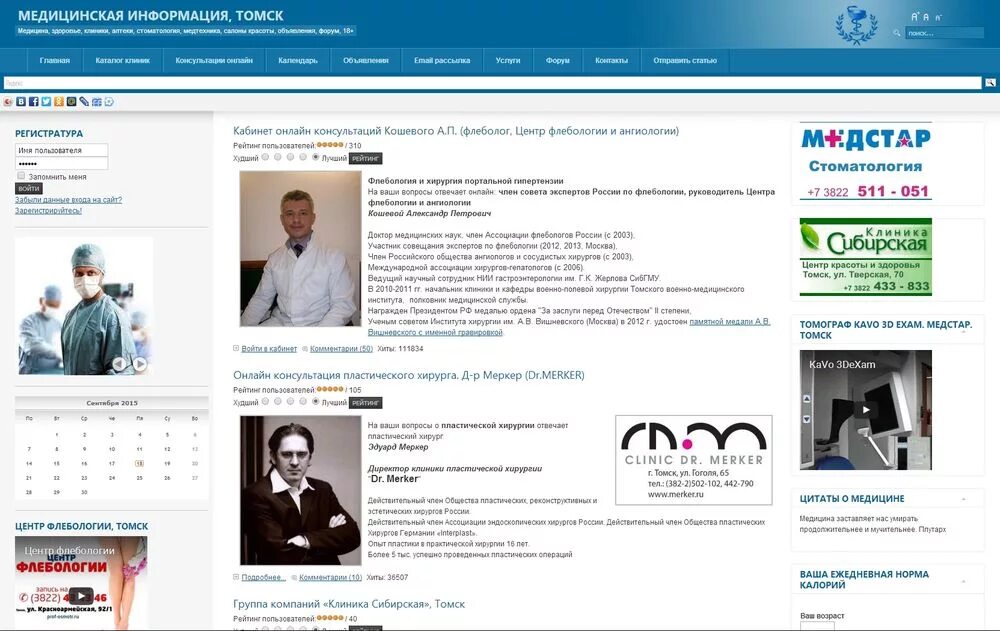Viewport: 1000px width, 631px height.
Task: Click search button right of wide search bar
Action: coord(990,83)
